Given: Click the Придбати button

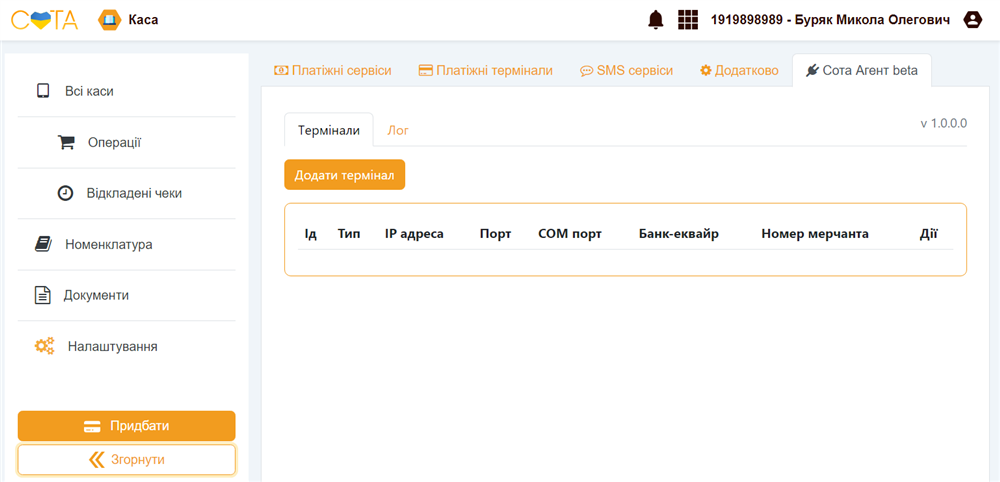Looking at the screenshot, I should coord(126,426).
